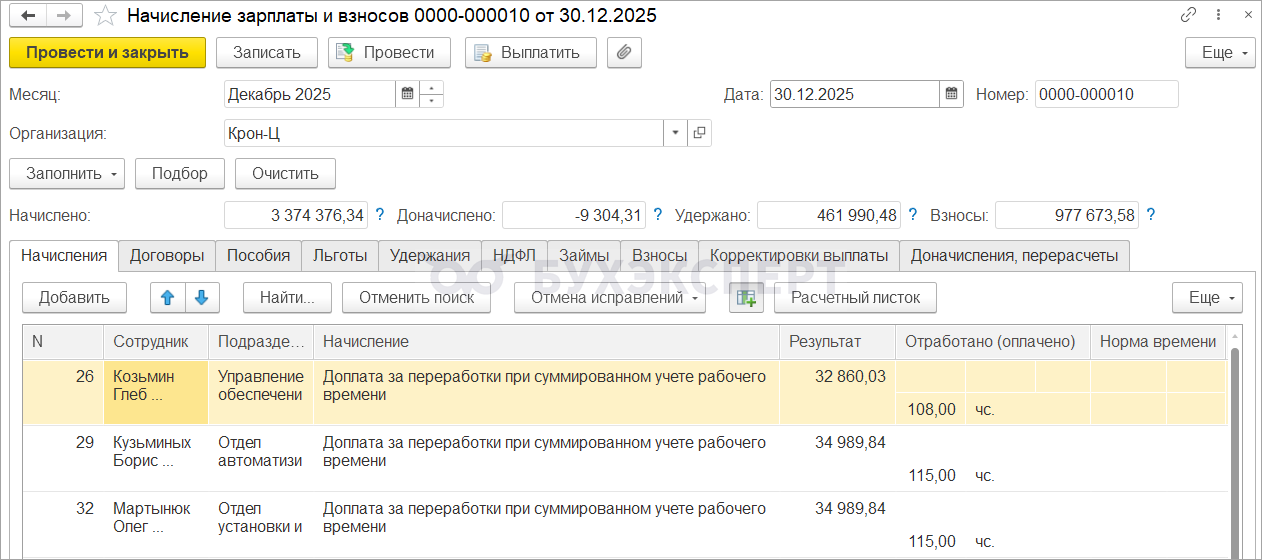Image resolution: width=1262 pixels, height=560 pixels.
Task: Click the paperclip attachments icon
Action: click(624, 53)
